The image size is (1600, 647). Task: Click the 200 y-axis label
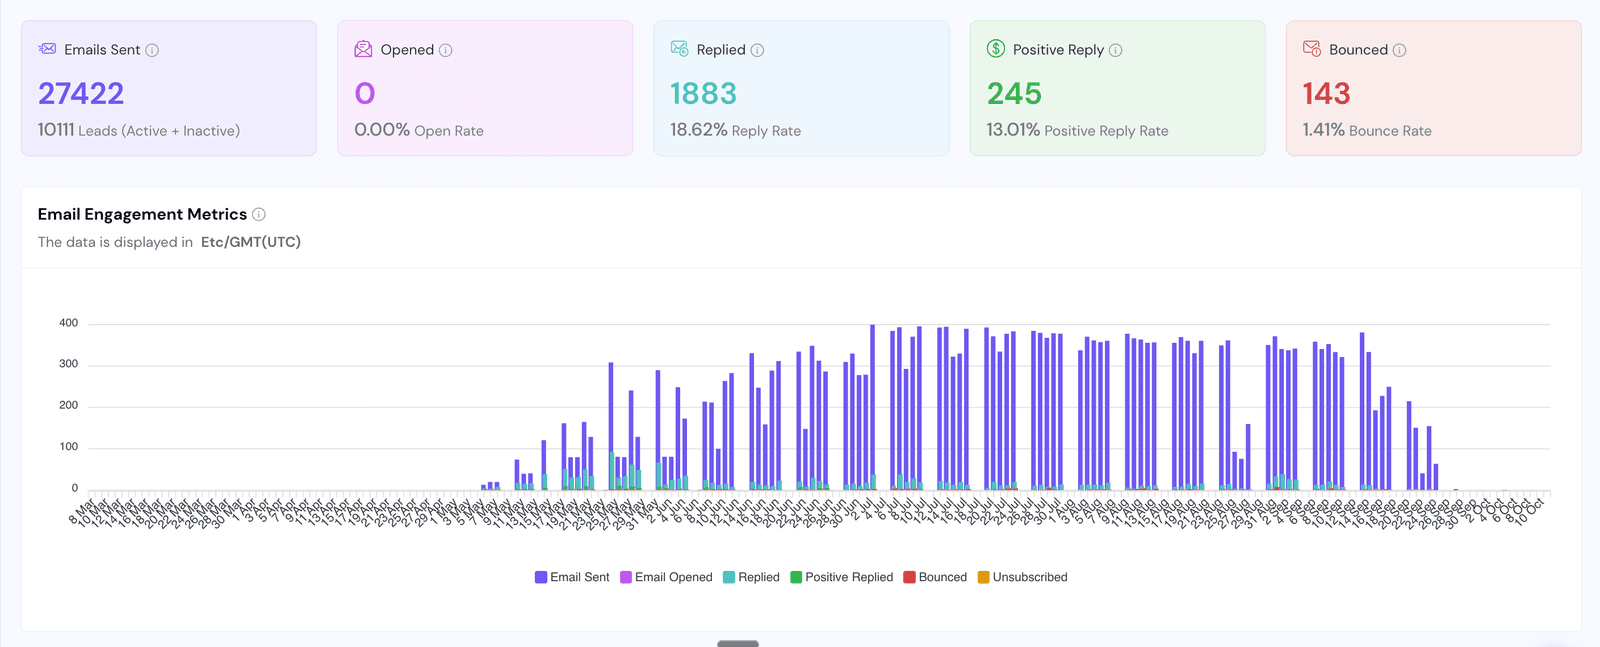tap(69, 405)
